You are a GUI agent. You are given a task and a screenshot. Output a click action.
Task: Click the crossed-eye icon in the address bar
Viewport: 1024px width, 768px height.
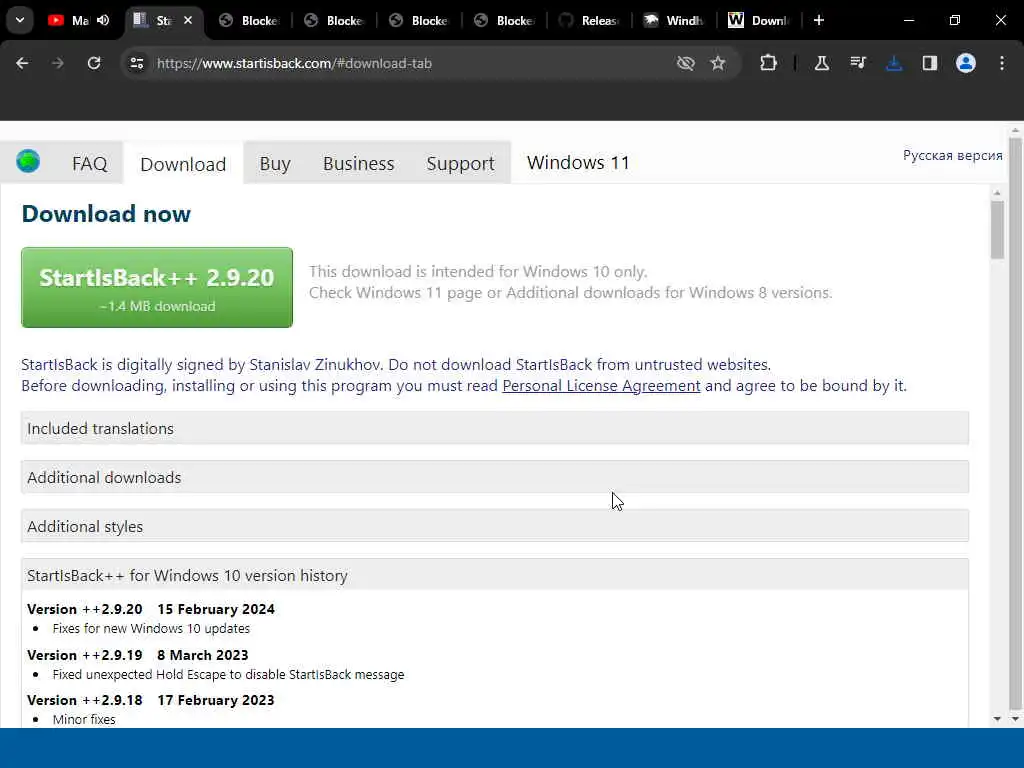click(685, 63)
